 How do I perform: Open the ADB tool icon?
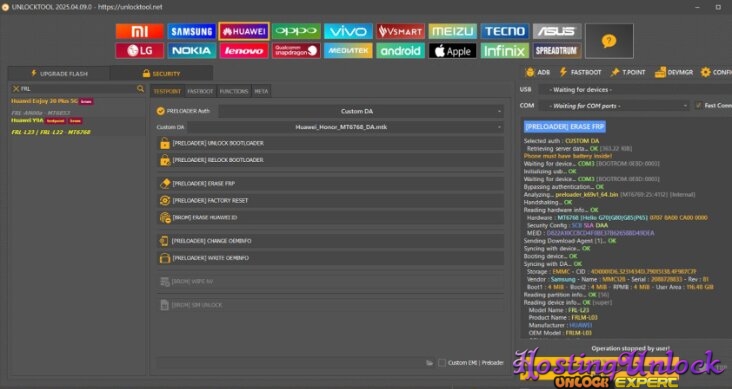coord(537,72)
